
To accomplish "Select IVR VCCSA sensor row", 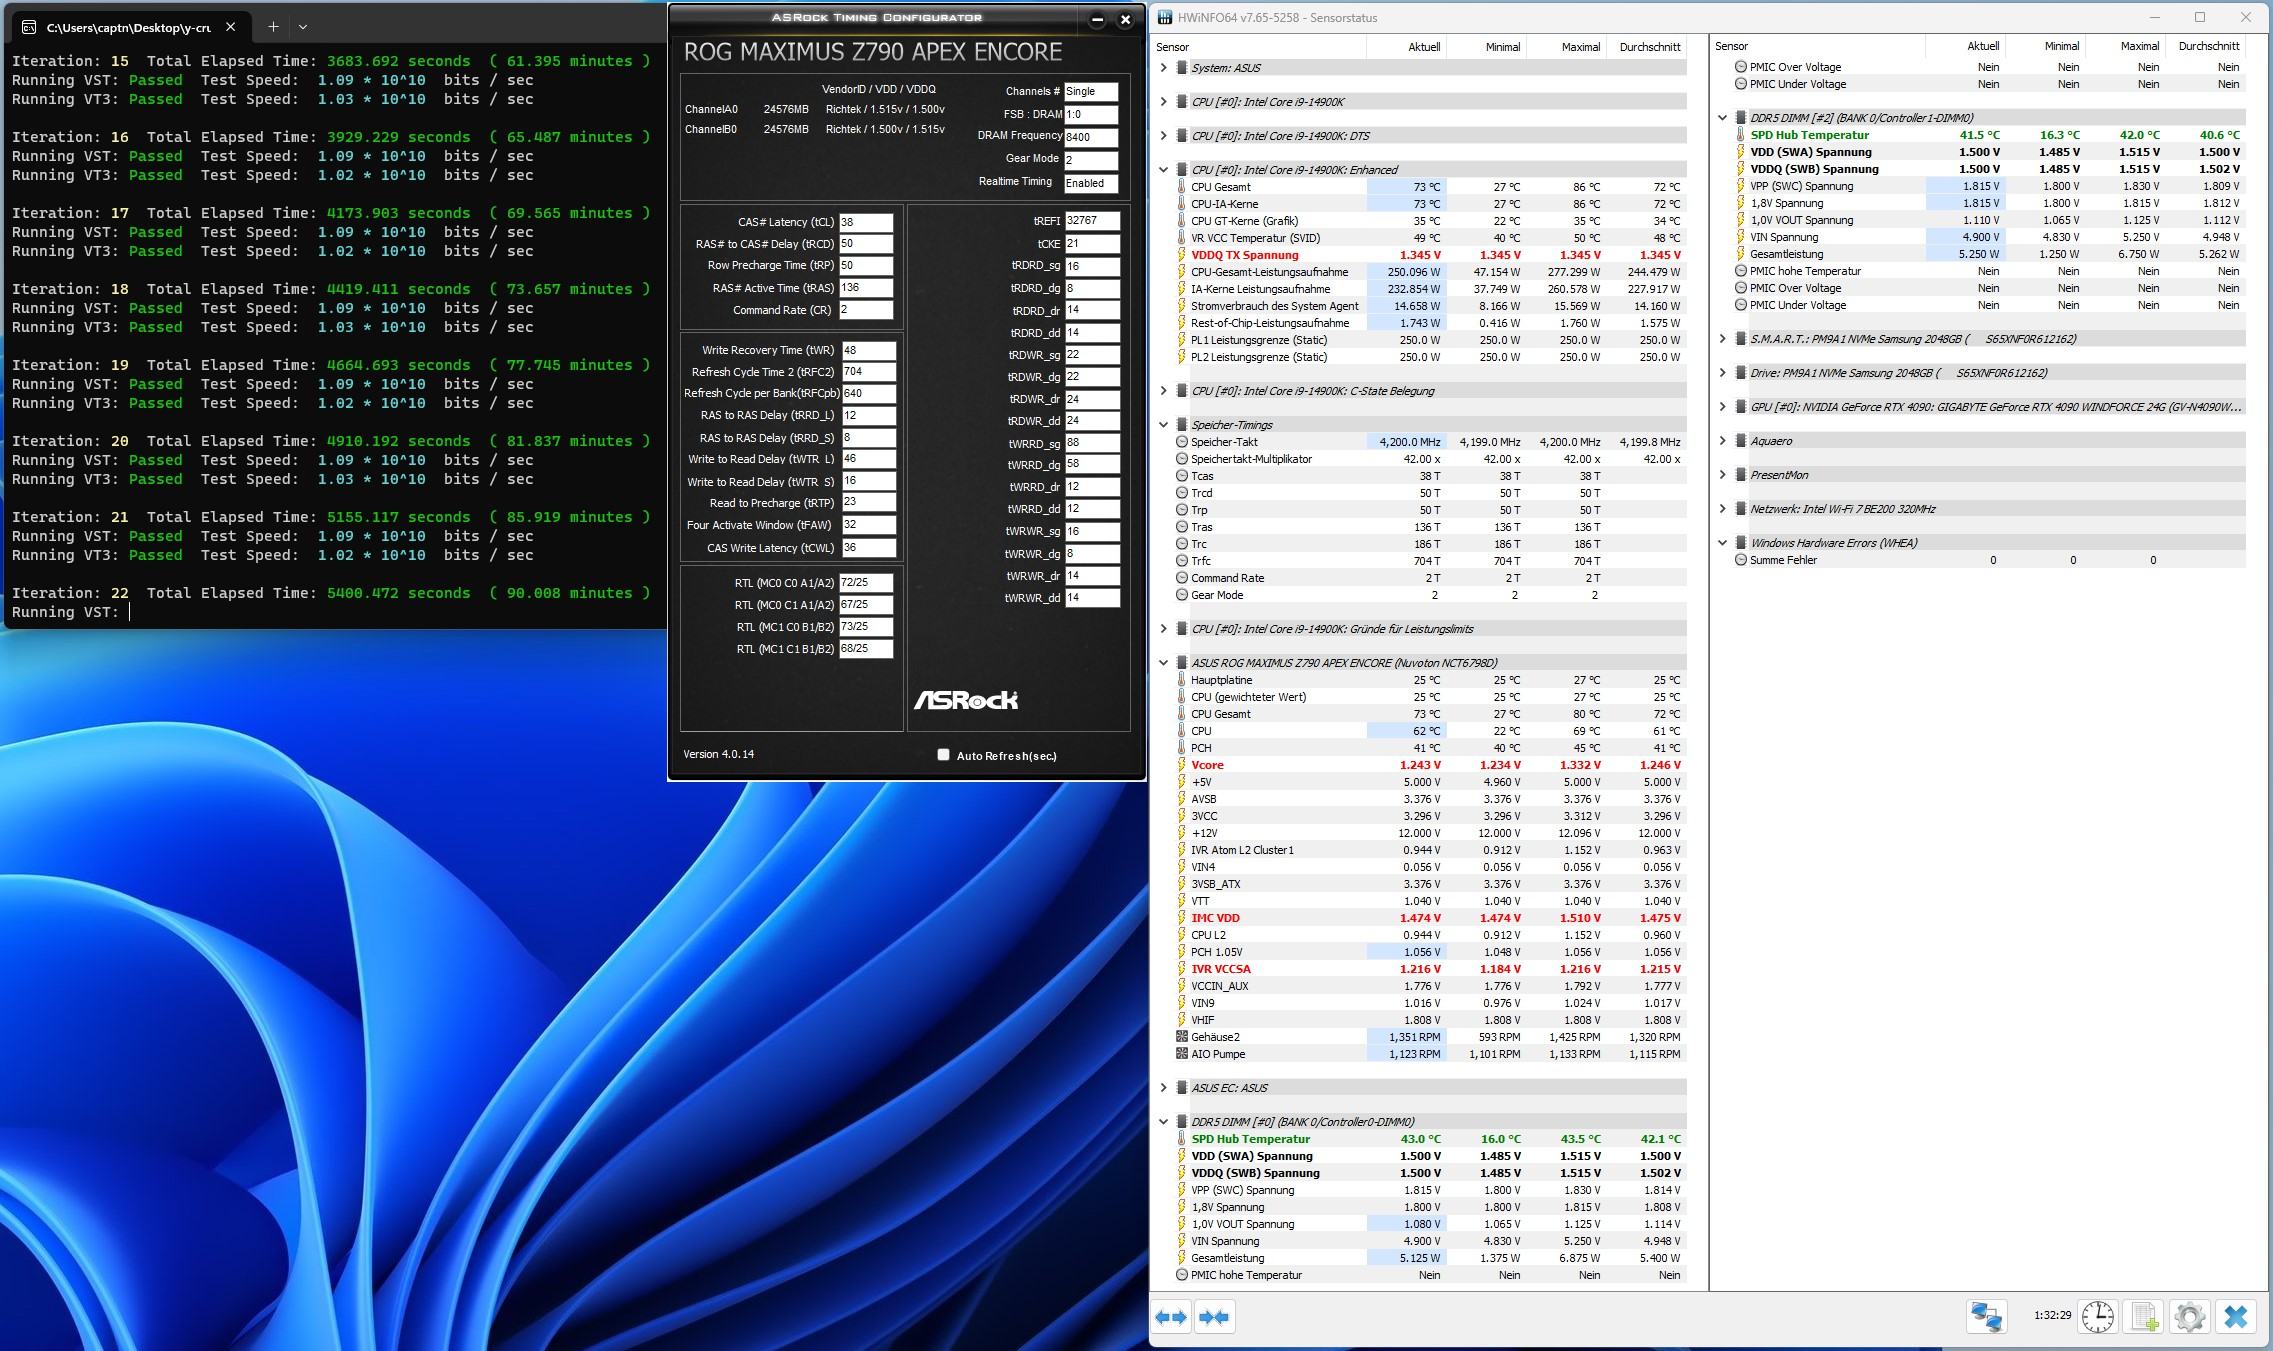I will pyautogui.click(x=1430, y=969).
